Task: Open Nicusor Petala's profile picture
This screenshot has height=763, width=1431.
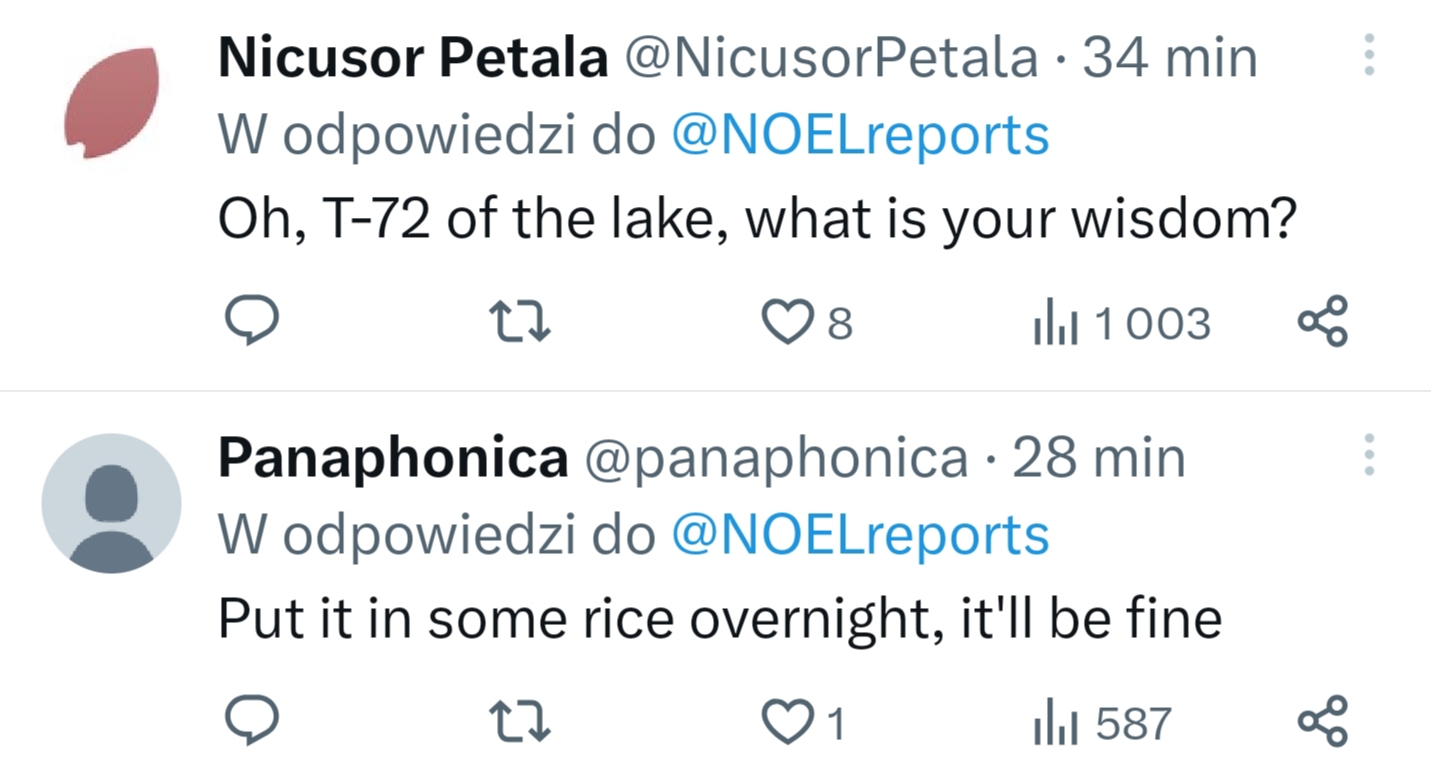Action: pyautogui.click(x=110, y=103)
